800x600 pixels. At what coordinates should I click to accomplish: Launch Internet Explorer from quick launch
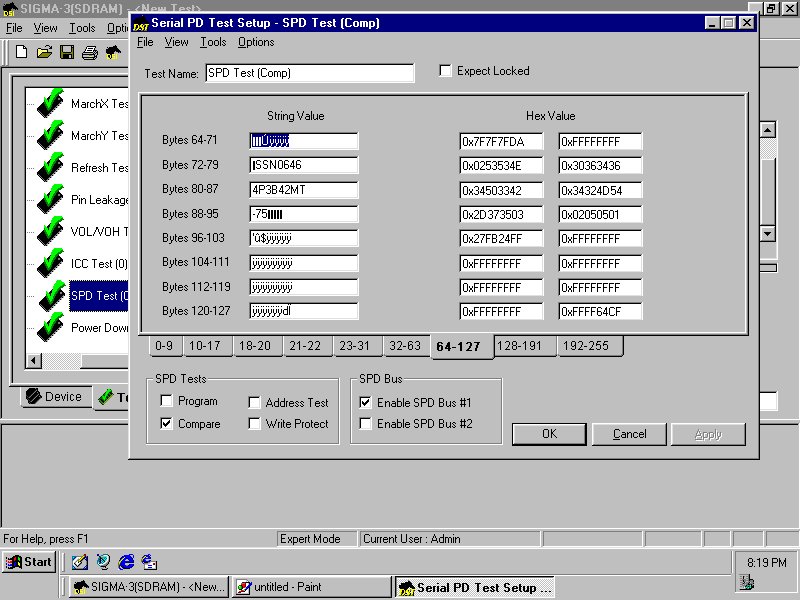click(x=126, y=562)
